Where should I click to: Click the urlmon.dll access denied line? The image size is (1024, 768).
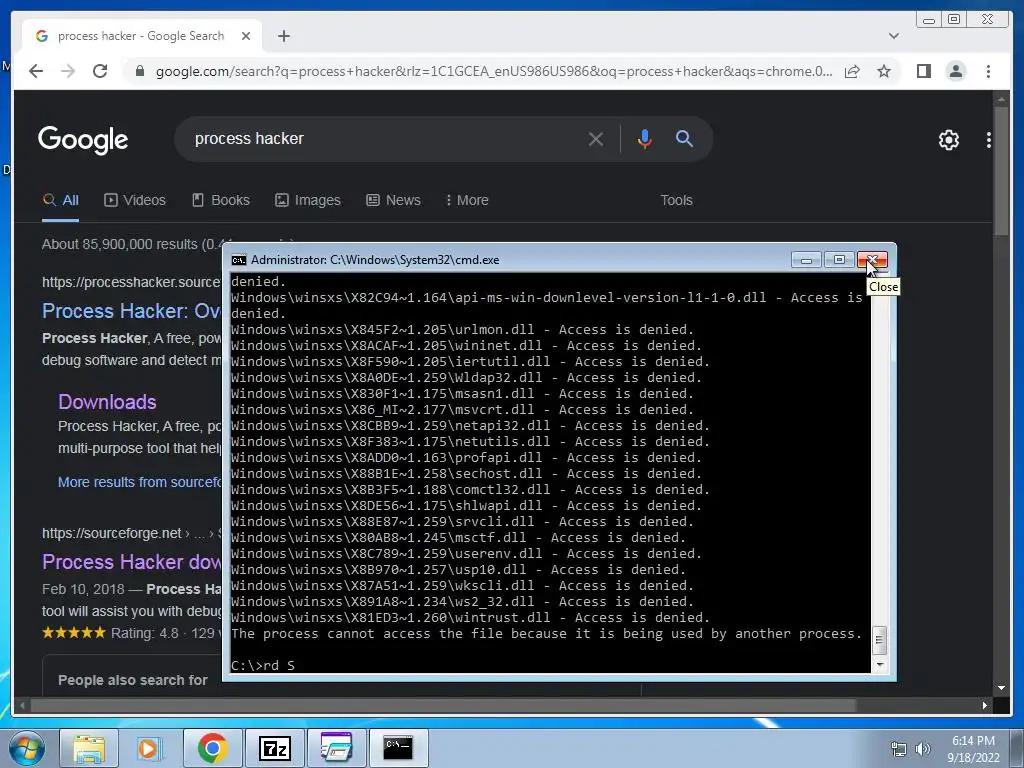click(462, 329)
